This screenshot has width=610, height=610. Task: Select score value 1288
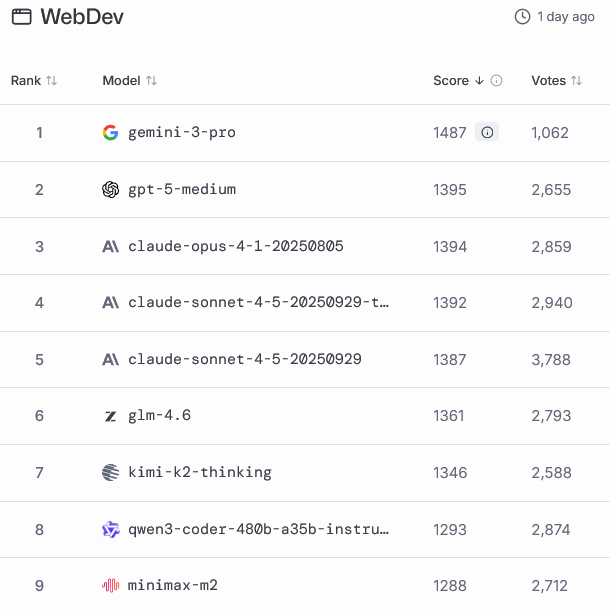click(x=450, y=586)
